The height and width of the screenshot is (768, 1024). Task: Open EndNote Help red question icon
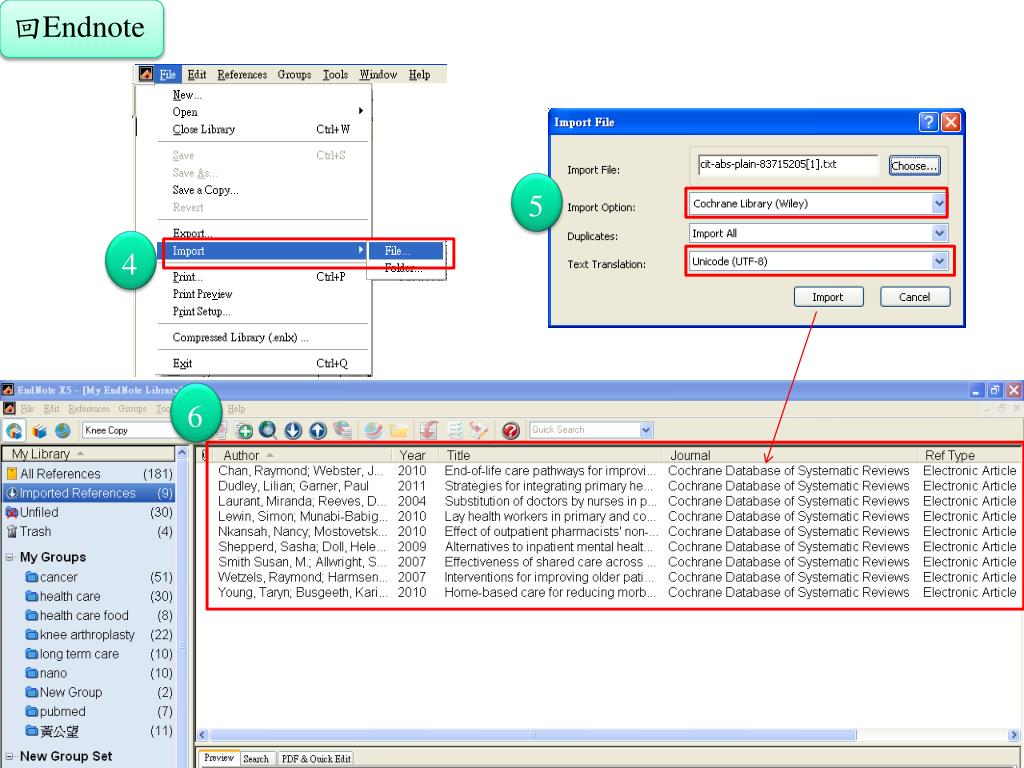(x=511, y=430)
